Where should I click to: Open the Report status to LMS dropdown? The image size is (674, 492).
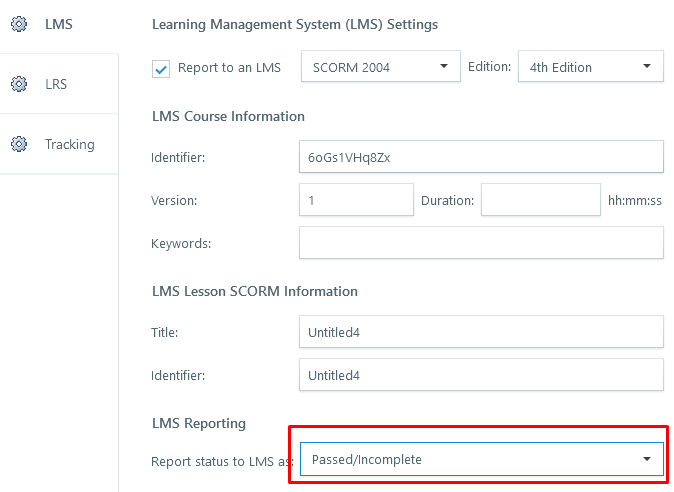481,459
